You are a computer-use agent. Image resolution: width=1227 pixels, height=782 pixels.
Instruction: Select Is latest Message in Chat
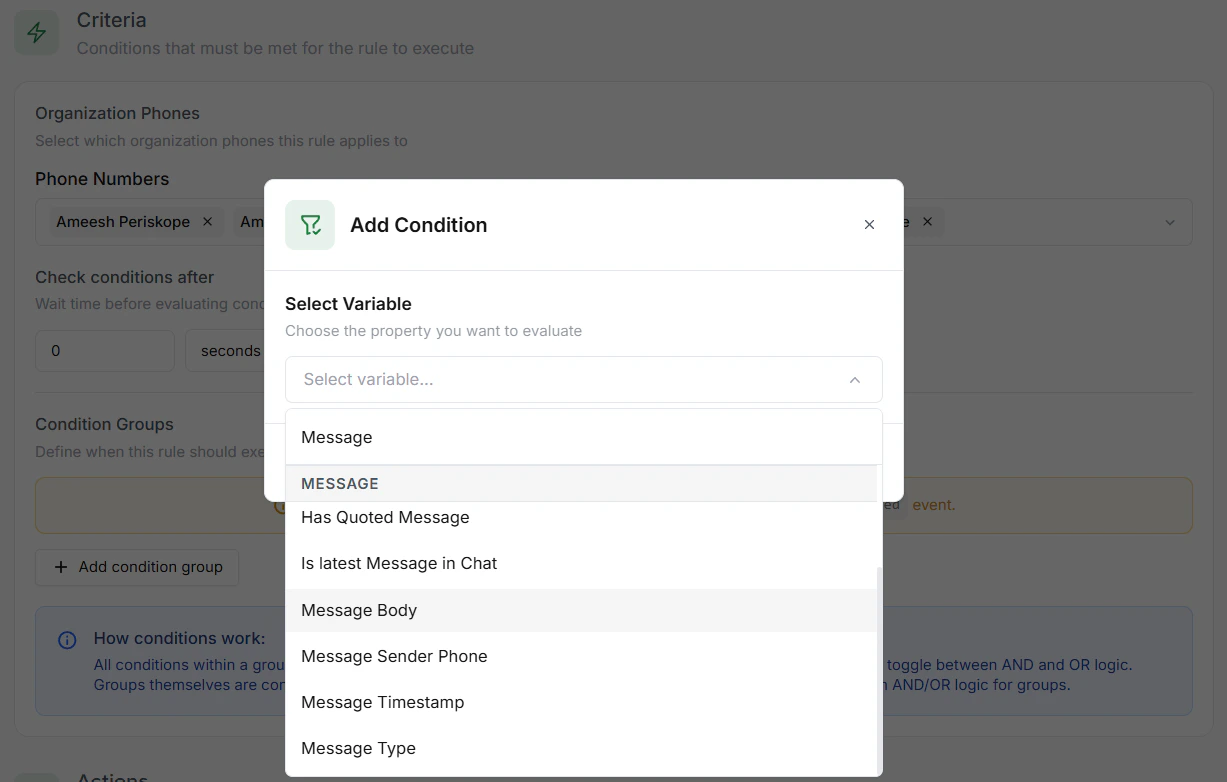click(x=581, y=564)
